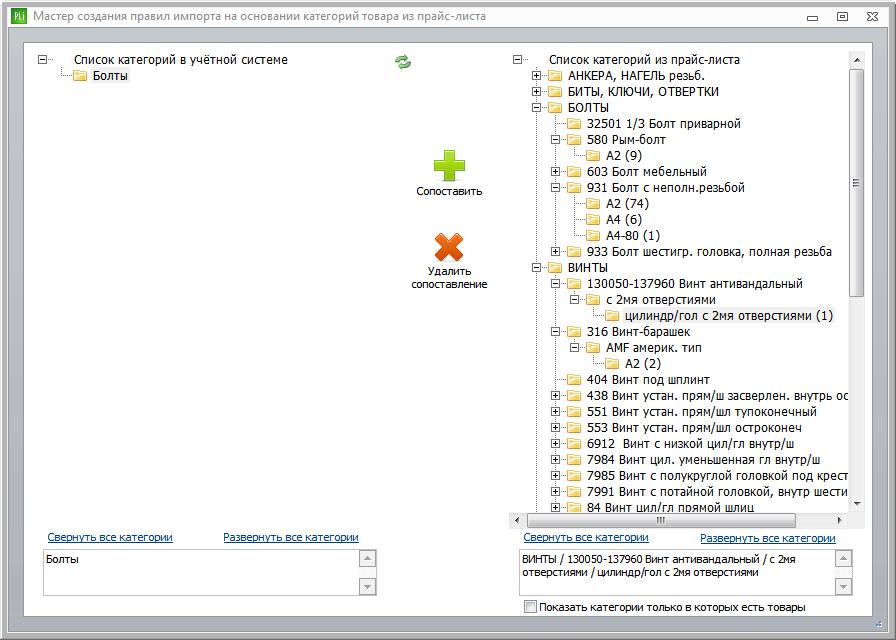Select the Болты category in left tree
Screen dimensions: 896x640
point(110,75)
